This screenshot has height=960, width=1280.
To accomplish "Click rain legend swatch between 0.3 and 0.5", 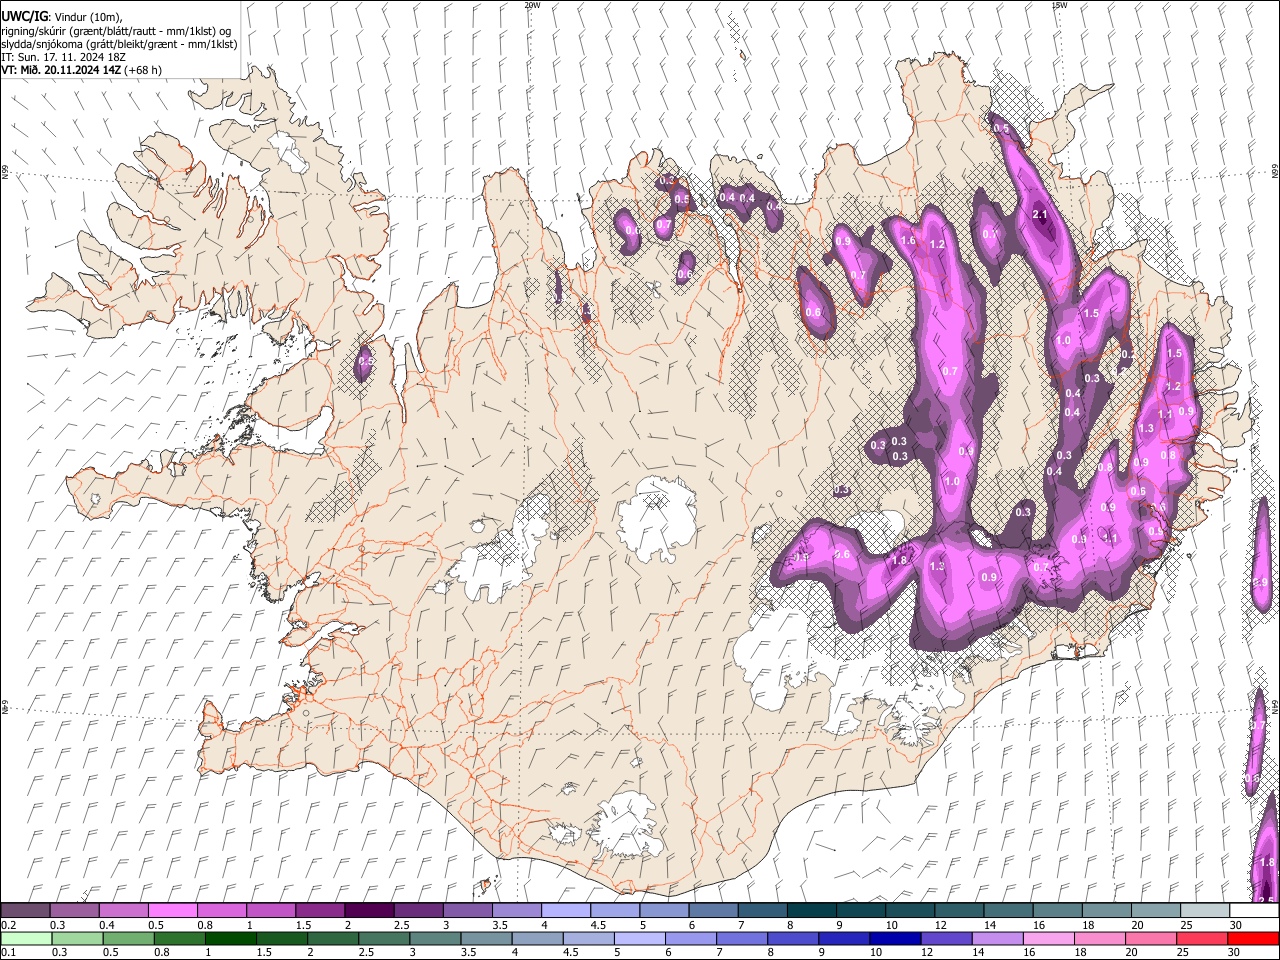I will coord(77,938).
